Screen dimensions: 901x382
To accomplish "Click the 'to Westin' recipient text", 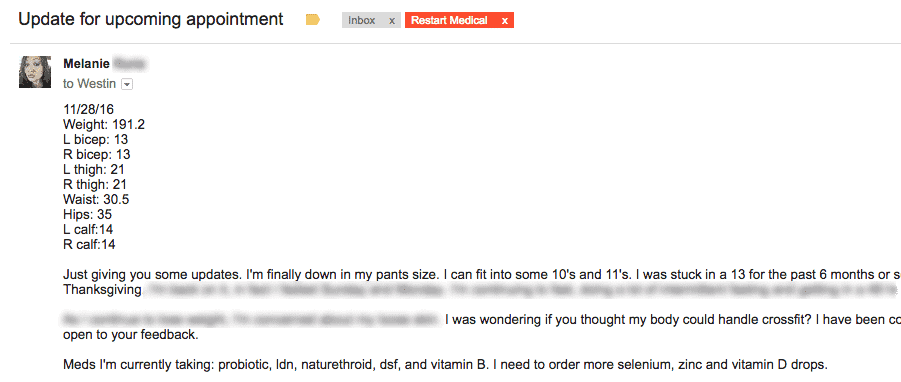I will (90, 84).
